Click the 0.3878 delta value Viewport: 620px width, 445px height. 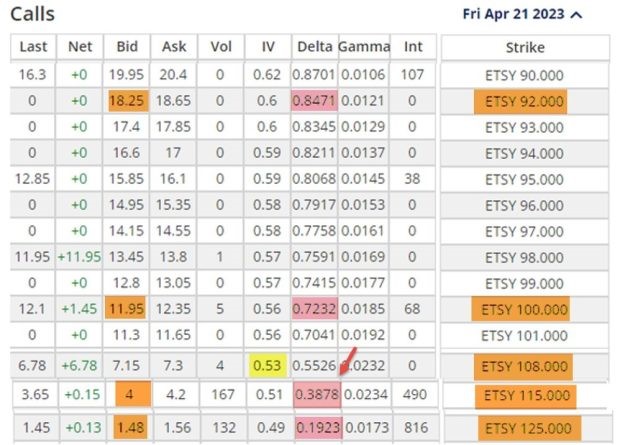(x=316, y=397)
